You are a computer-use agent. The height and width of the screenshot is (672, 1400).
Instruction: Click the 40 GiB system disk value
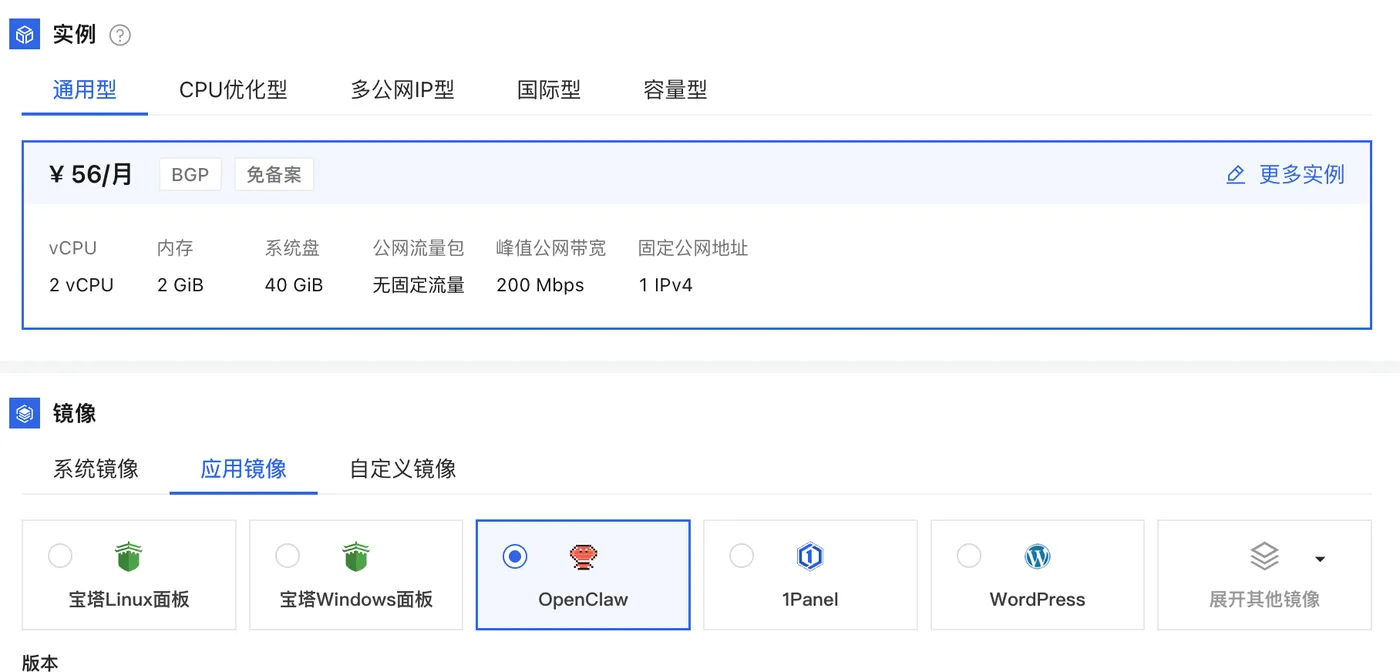tap(294, 286)
